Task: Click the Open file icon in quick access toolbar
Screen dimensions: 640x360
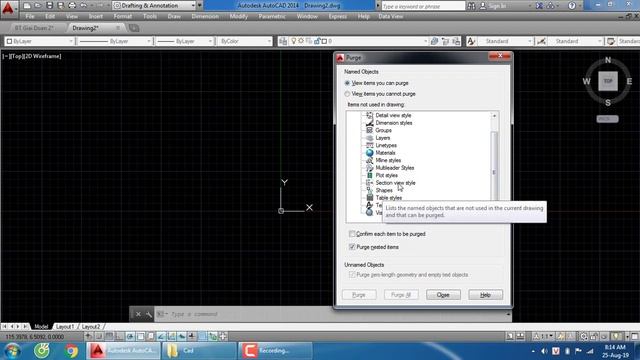Action: [x=38, y=6]
